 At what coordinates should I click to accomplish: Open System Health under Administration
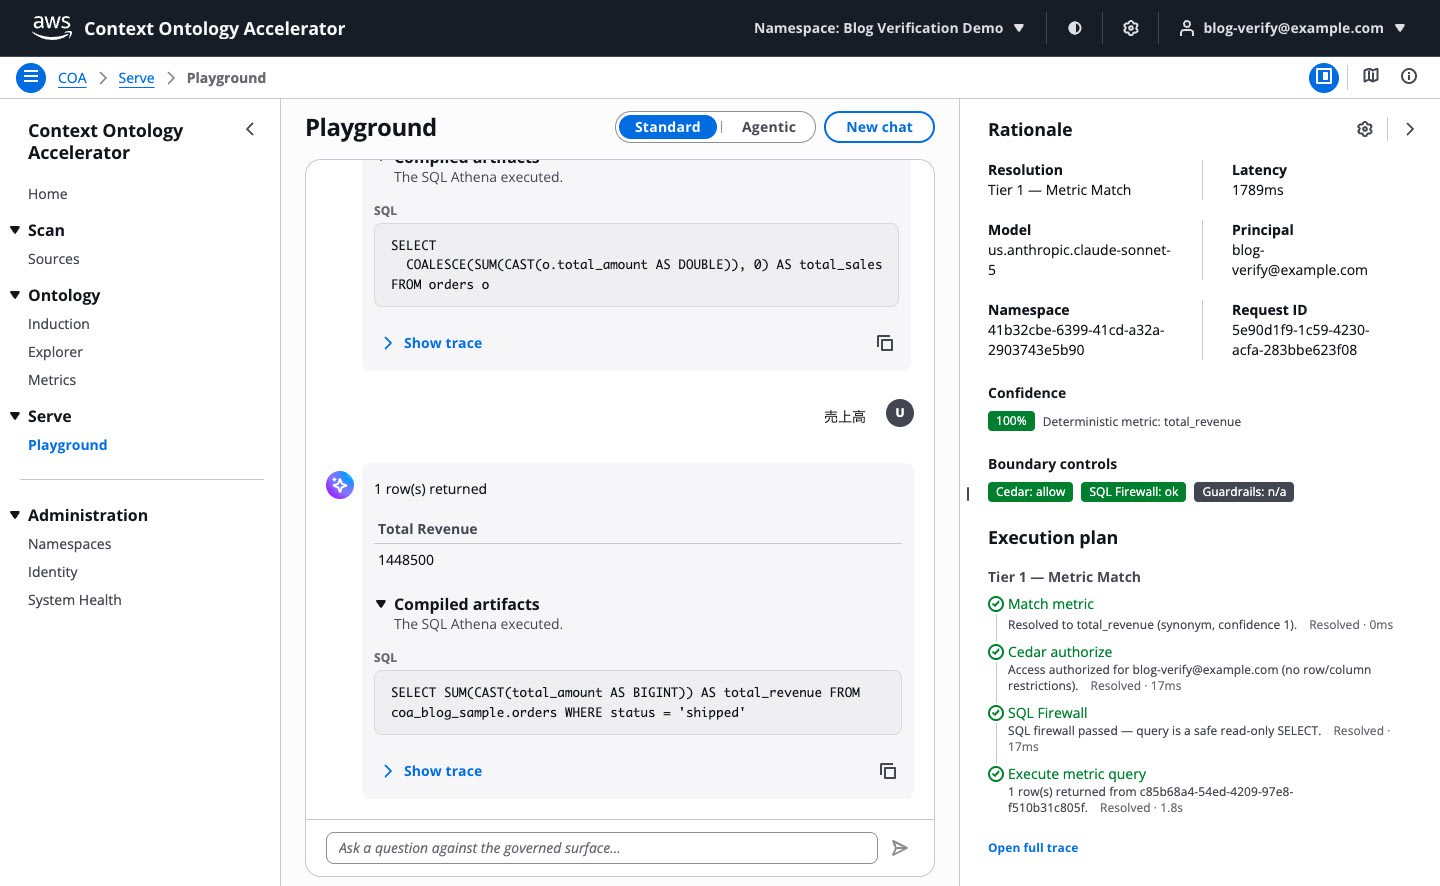[75, 600]
